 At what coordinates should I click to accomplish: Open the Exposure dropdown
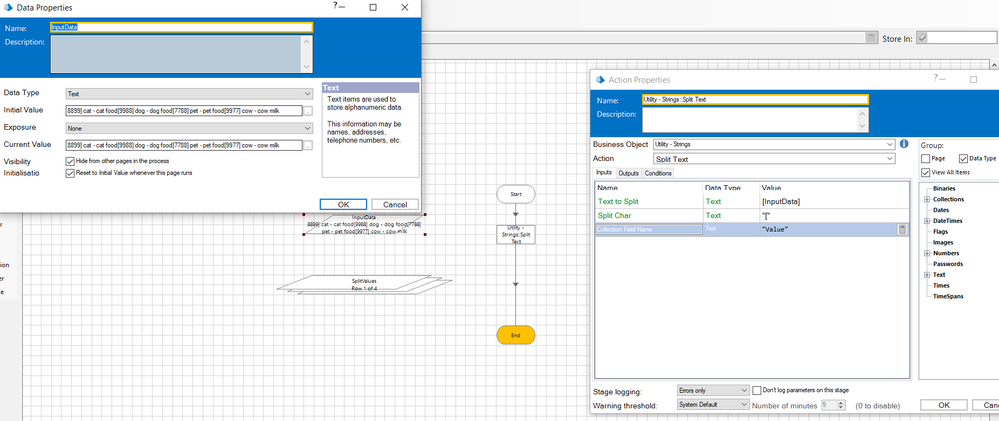[x=188, y=128]
